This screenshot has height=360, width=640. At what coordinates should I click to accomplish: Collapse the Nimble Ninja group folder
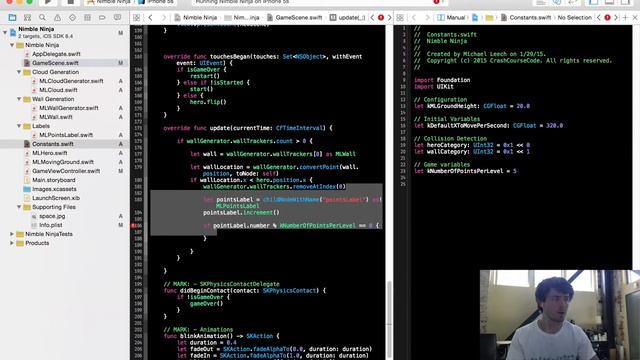coord(12,45)
